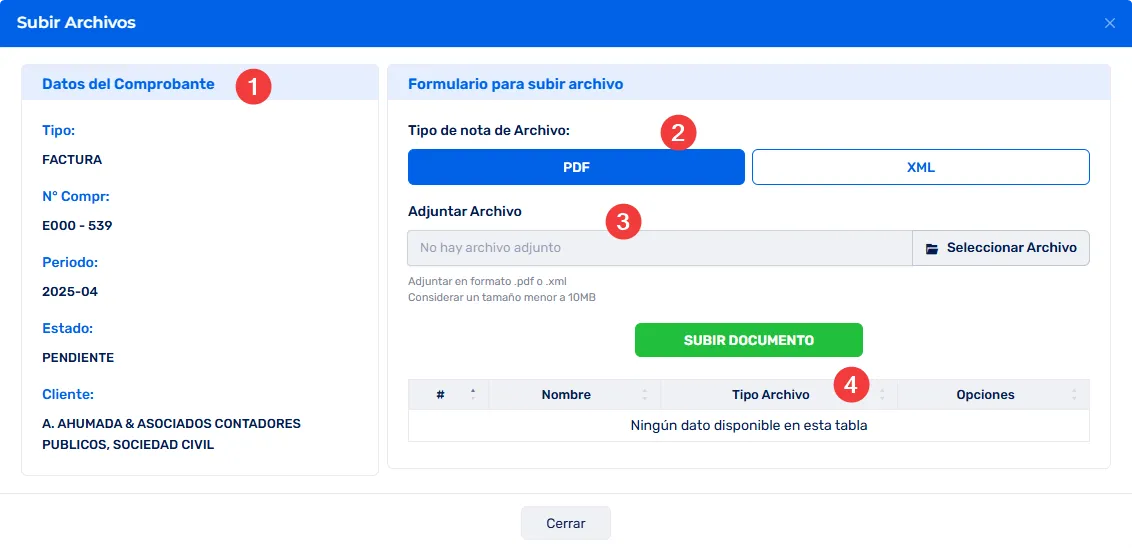Viewport: 1132px width, 548px height.
Task: Click the invoice number E000 - 539
Action: 77,225
